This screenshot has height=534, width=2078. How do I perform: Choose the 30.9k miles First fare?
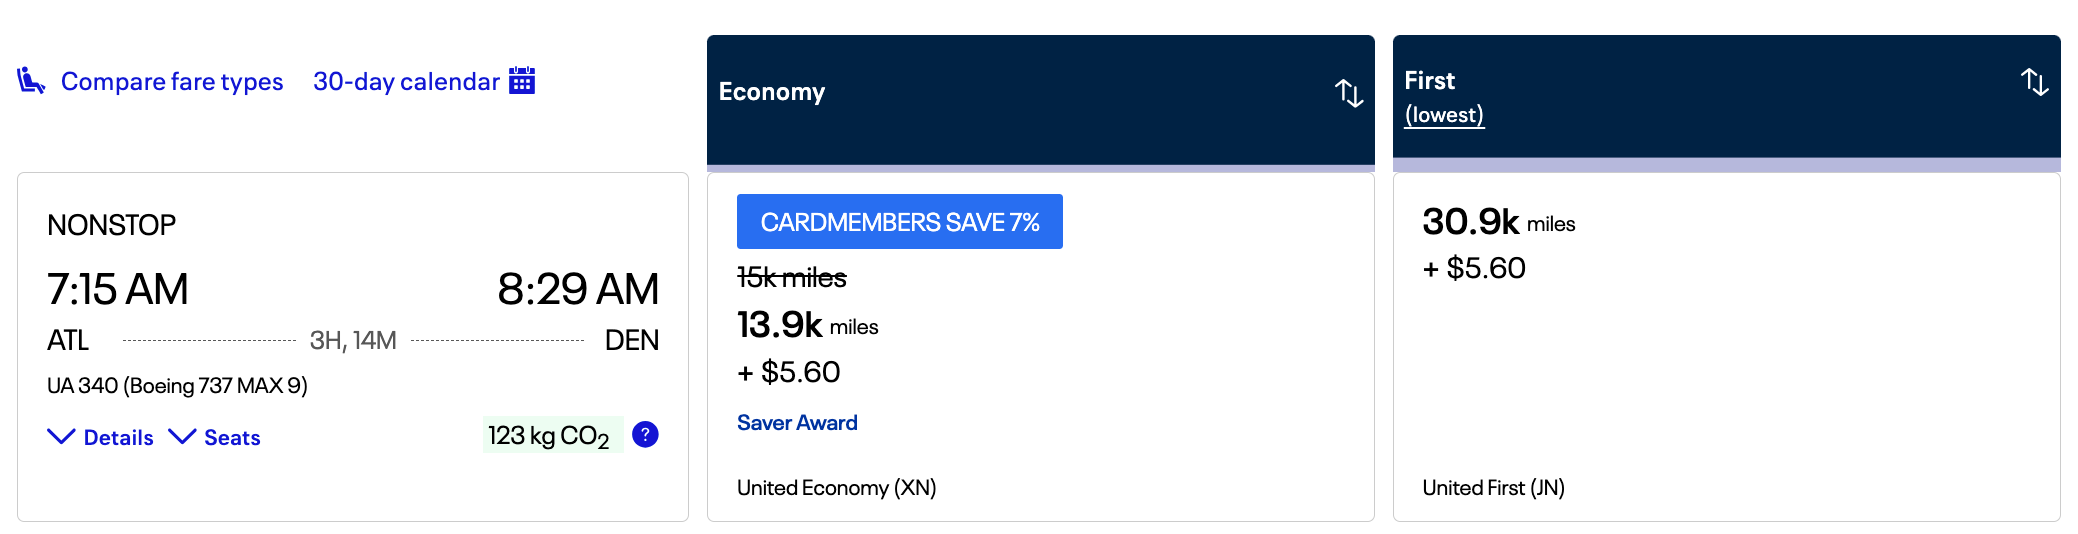point(1498,223)
